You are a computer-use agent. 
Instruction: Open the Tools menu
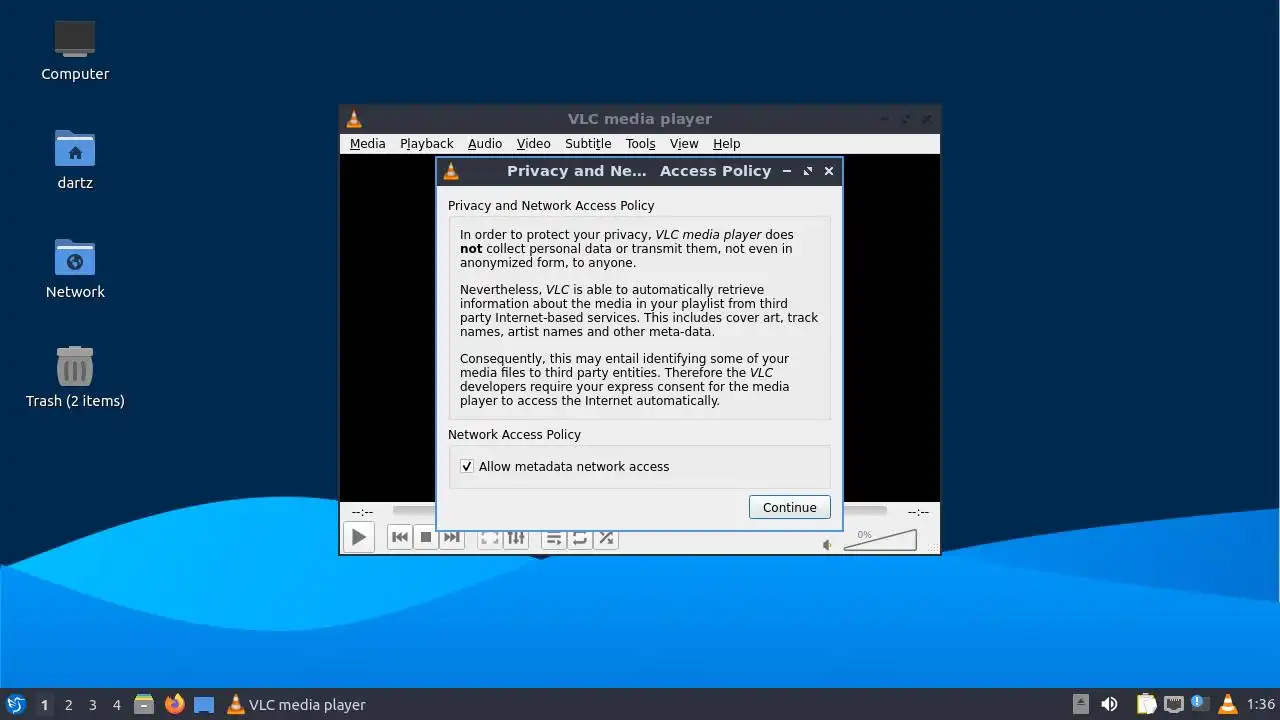point(641,144)
